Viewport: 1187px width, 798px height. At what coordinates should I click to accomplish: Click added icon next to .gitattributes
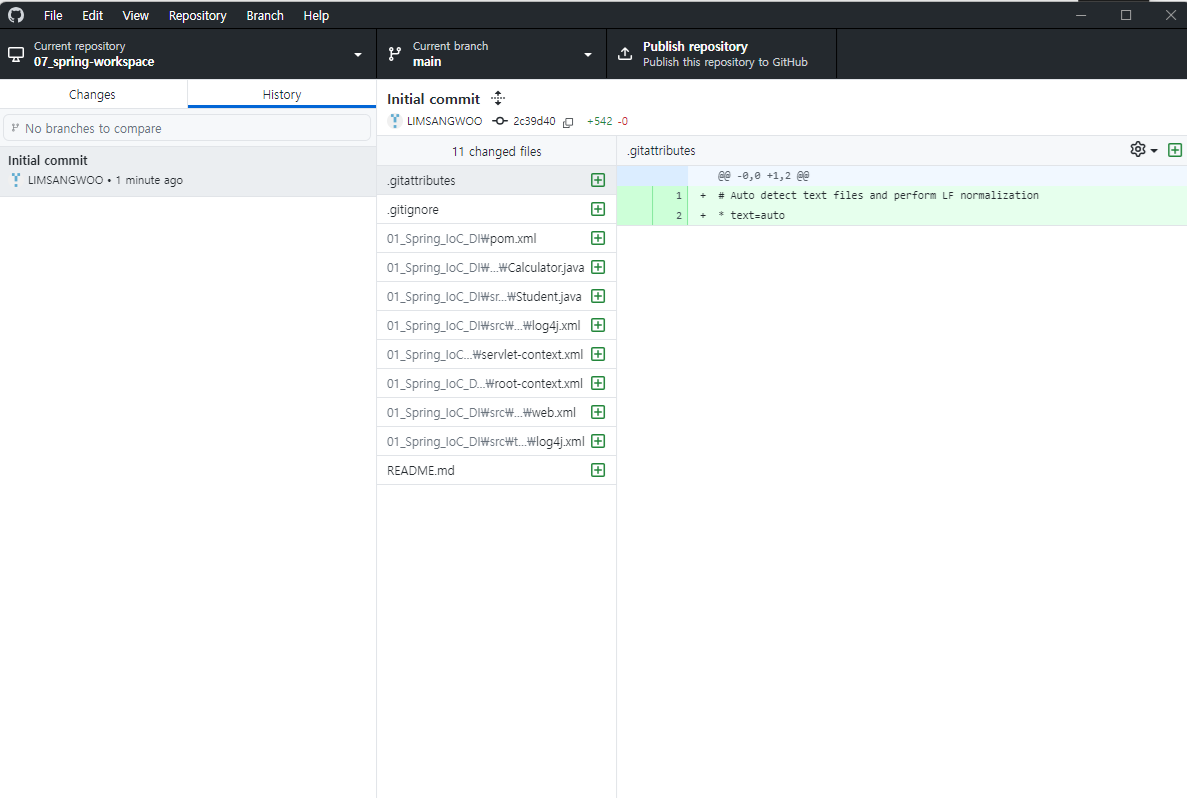598,180
